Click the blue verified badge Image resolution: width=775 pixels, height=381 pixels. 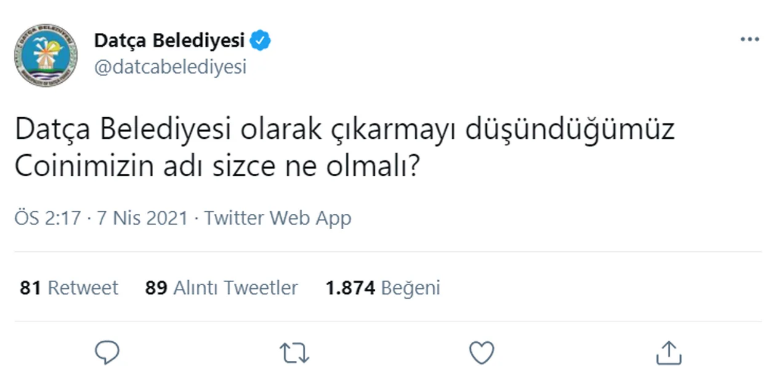260,41
